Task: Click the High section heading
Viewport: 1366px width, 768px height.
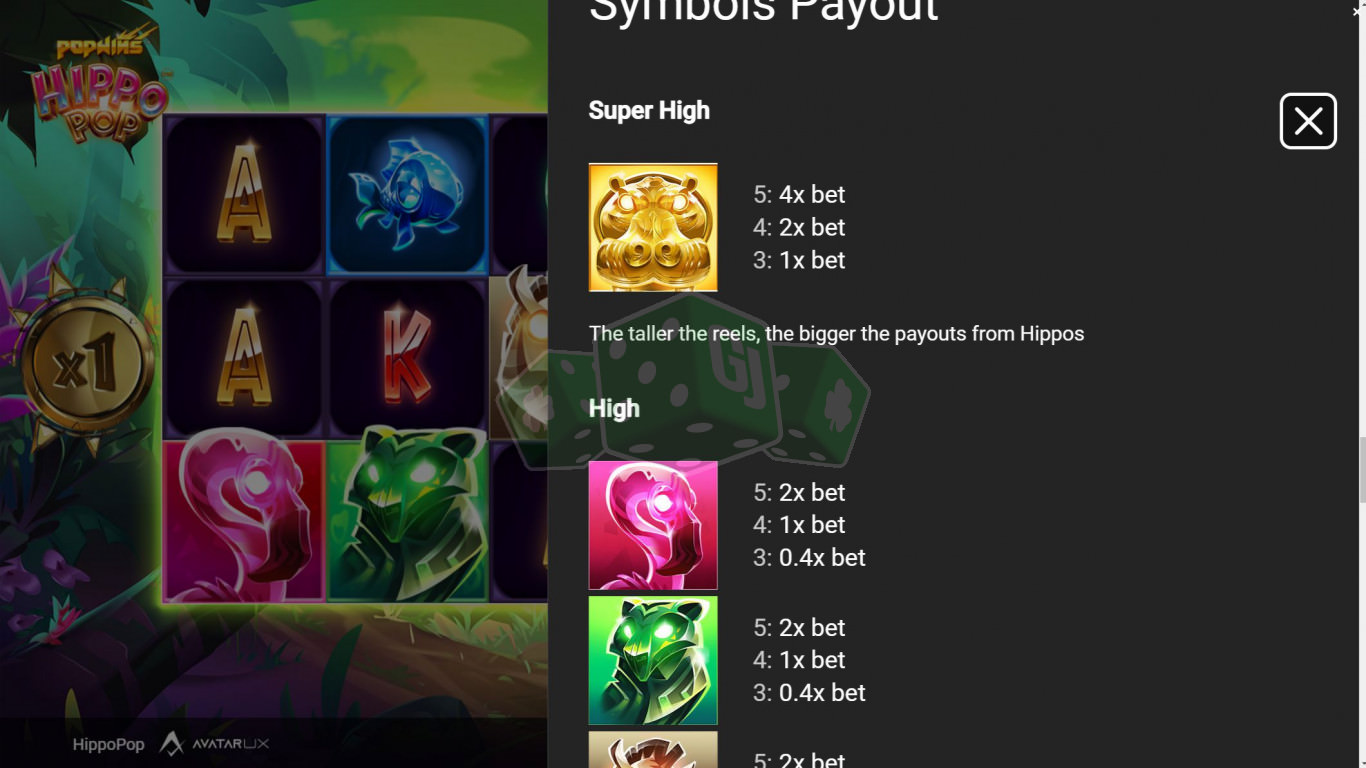Action: tap(614, 408)
